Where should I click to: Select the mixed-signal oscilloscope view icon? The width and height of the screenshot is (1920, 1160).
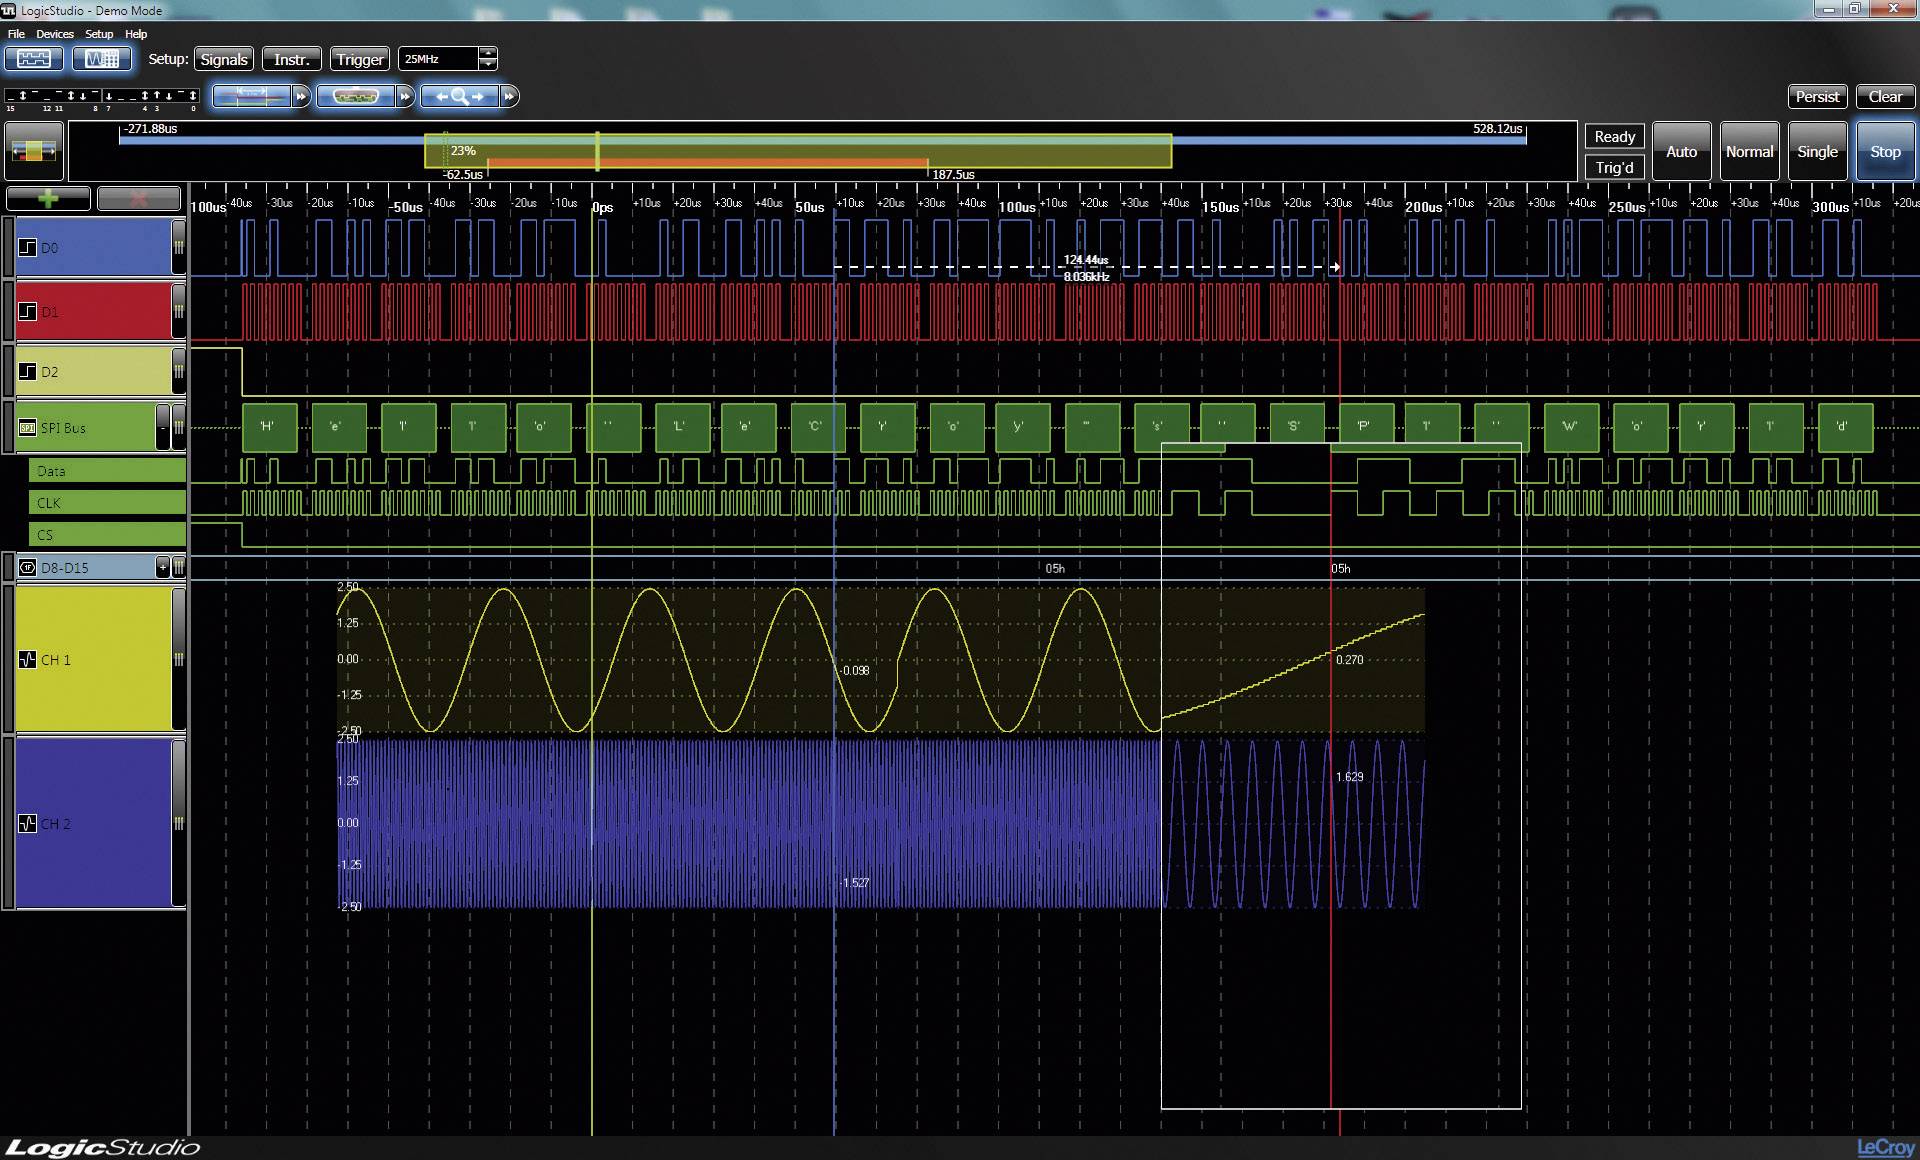[102, 59]
